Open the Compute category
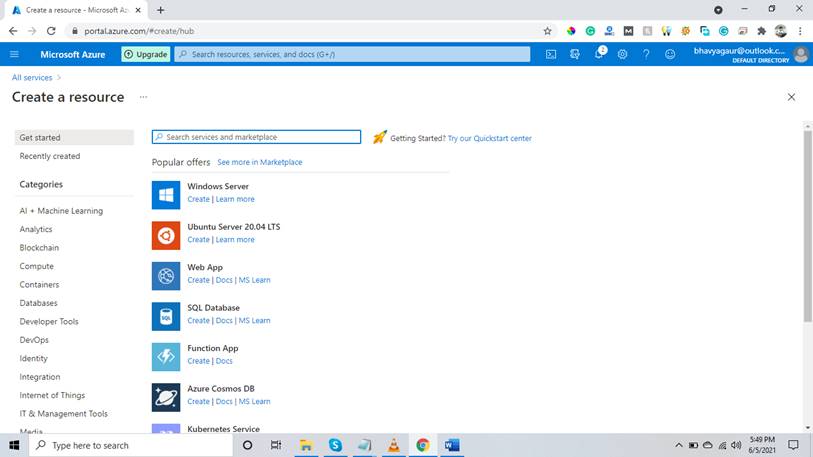This screenshot has width=813, height=457. [36, 266]
